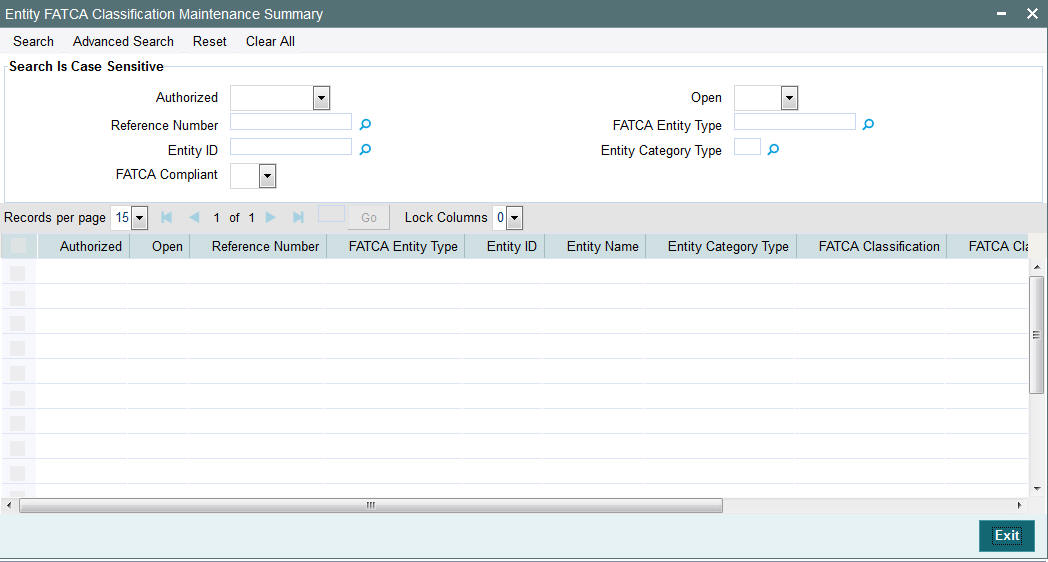The image size is (1048, 562).
Task: Expand the Authorized dropdown
Action: pos(321,98)
